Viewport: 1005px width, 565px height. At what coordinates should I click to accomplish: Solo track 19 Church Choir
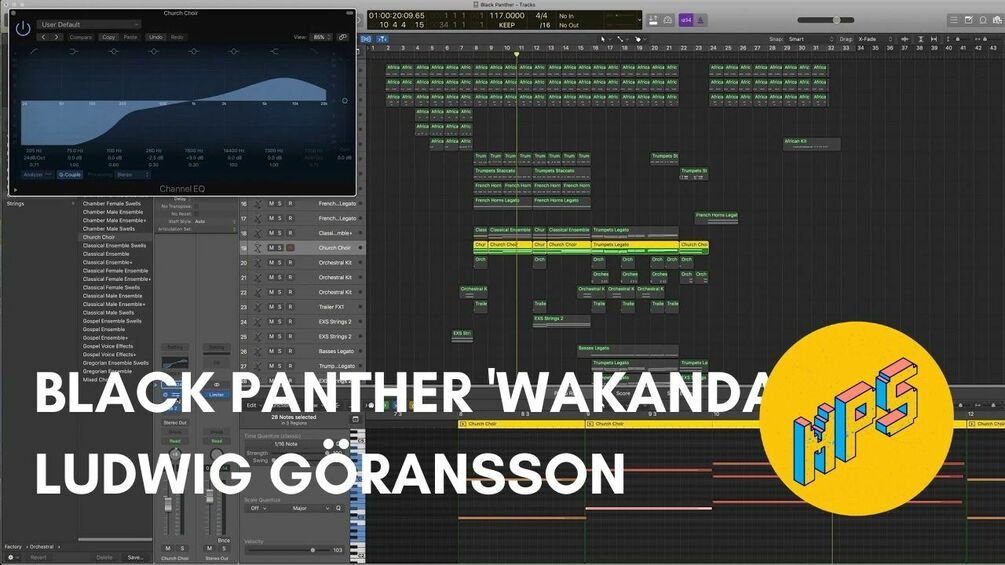pyautogui.click(x=280, y=248)
